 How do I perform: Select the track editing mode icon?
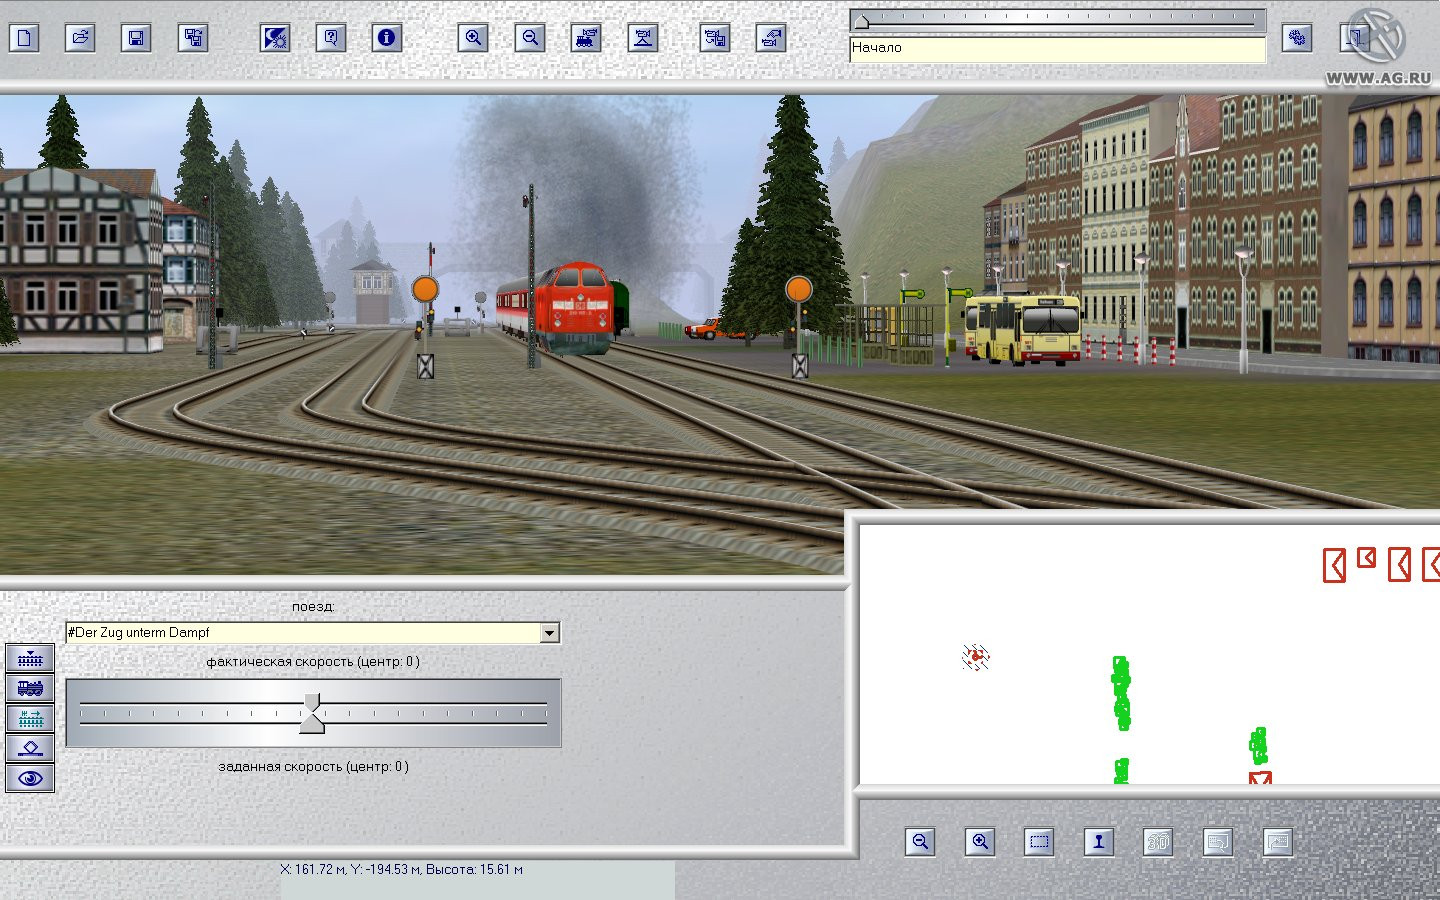pyautogui.click(x=30, y=658)
